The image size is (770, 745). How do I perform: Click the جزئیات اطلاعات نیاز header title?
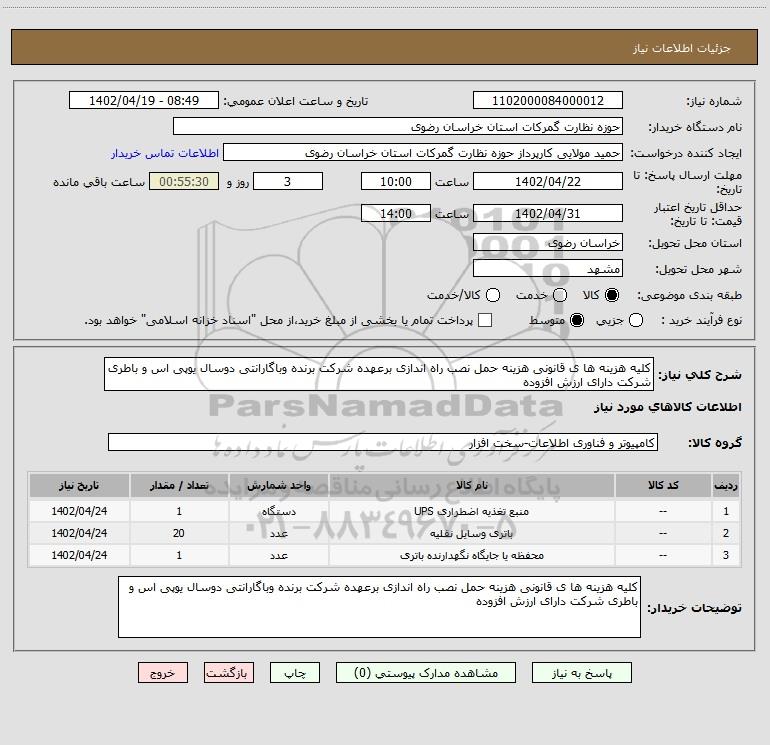coord(682,48)
